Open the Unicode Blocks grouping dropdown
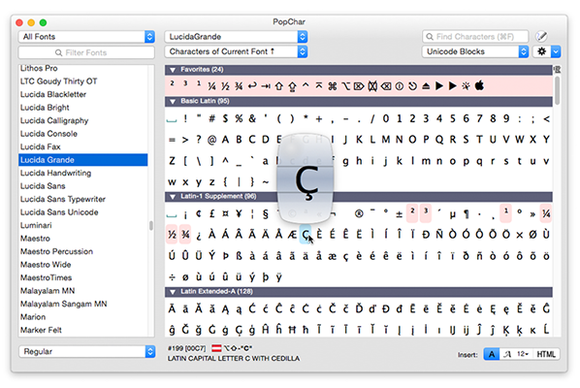The width and height of the screenshot is (580, 388). [475, 51]
